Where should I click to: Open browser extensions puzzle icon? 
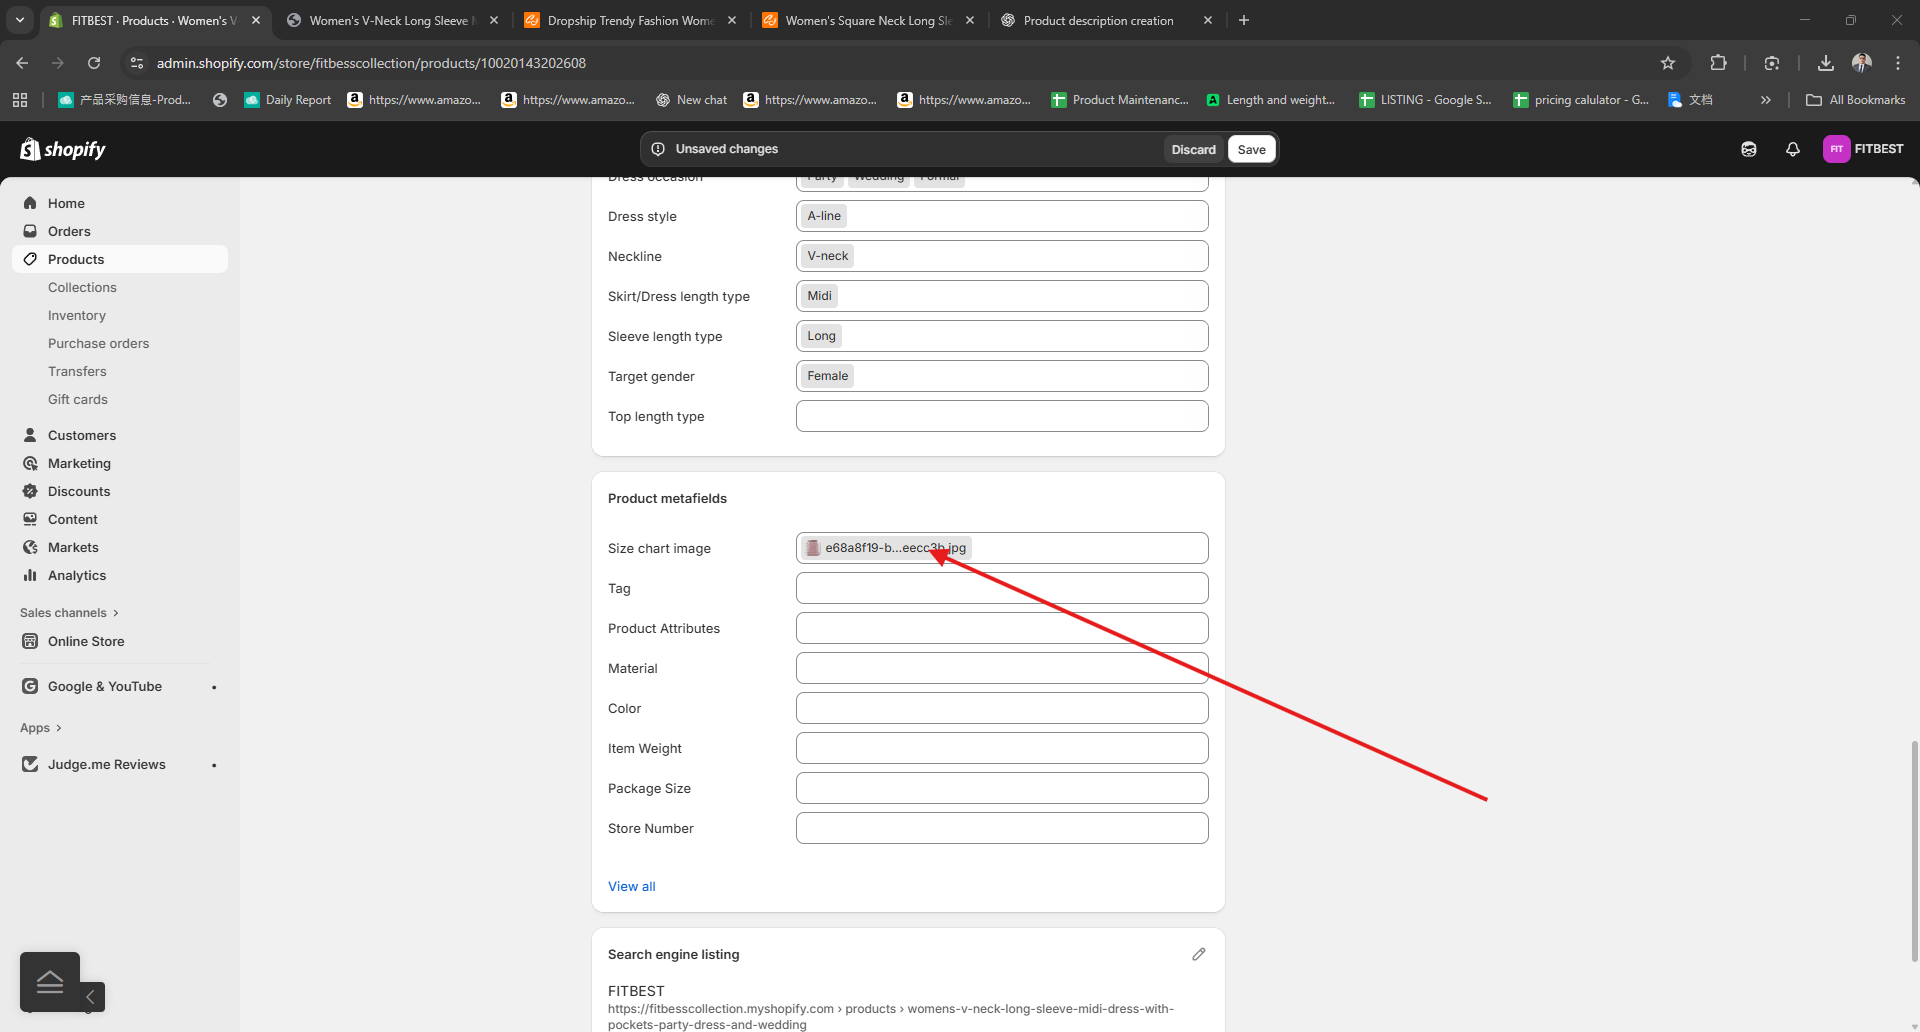(x=1718, y=63)
